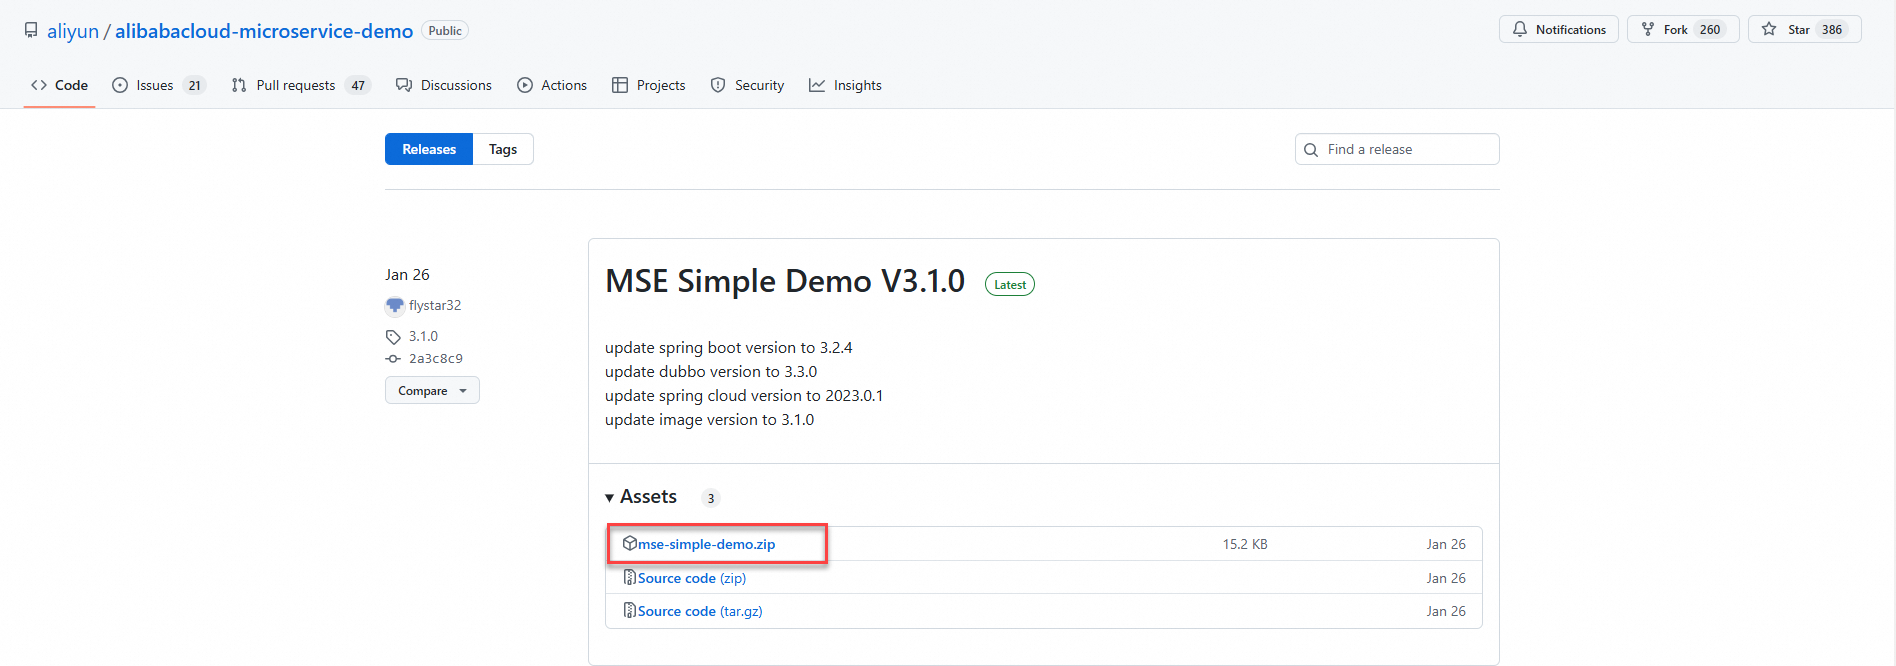This screenshot has width=1896, height=666.
Task: Click the Discussions speech bubble icon
Action: [404, 85]
